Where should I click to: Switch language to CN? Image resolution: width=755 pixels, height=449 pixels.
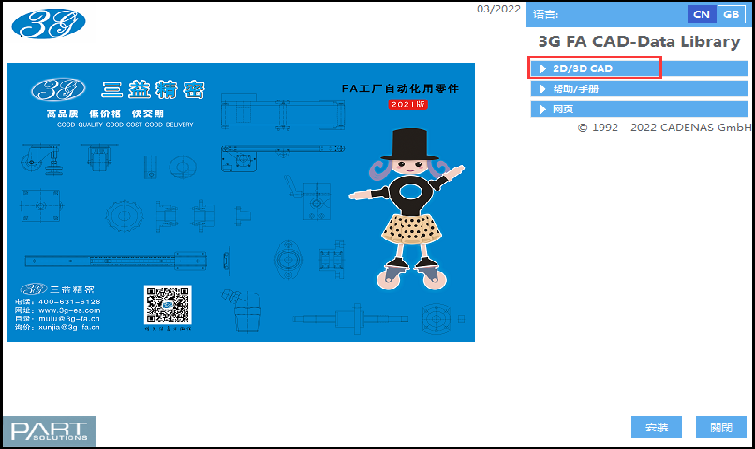(702, 14)
